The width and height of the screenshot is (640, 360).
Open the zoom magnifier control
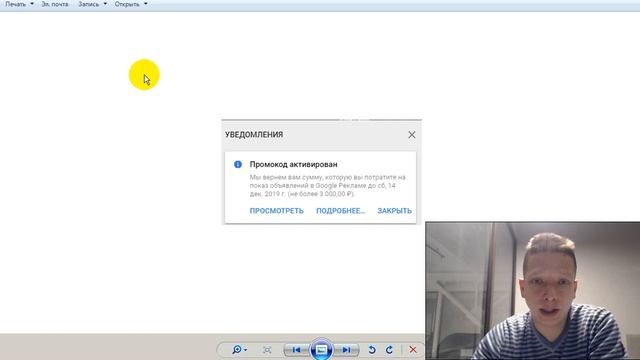pos(239,350)
